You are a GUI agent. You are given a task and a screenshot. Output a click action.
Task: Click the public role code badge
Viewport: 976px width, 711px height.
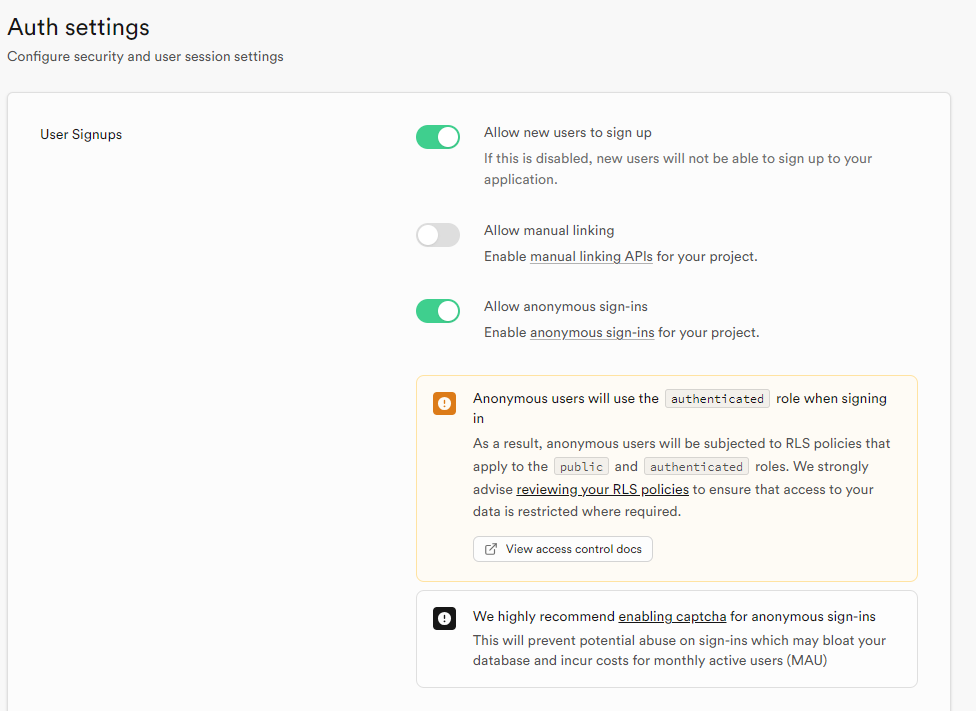(581, 467)
